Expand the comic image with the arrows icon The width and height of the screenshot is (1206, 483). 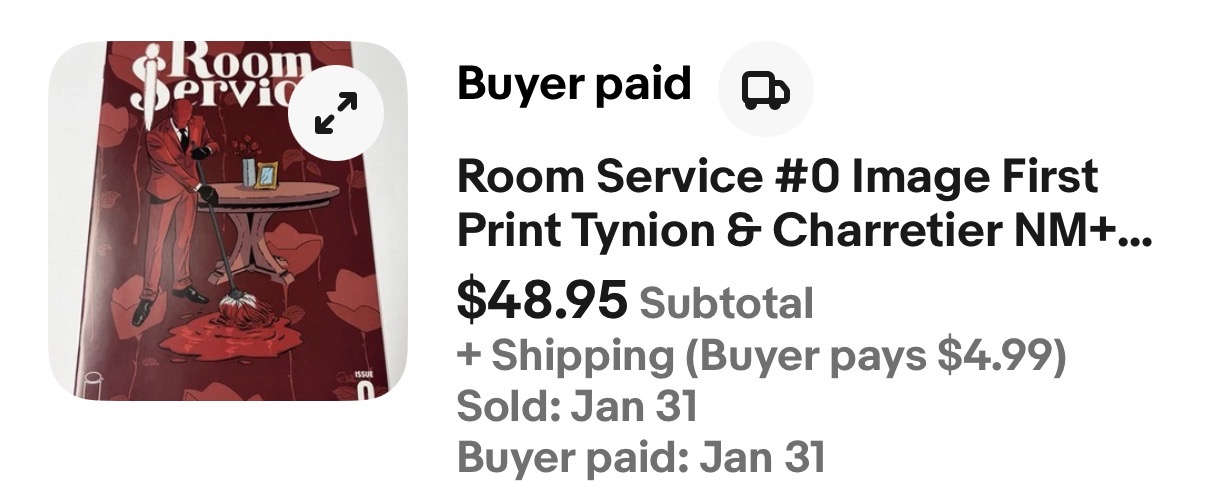tap(337, 113)
